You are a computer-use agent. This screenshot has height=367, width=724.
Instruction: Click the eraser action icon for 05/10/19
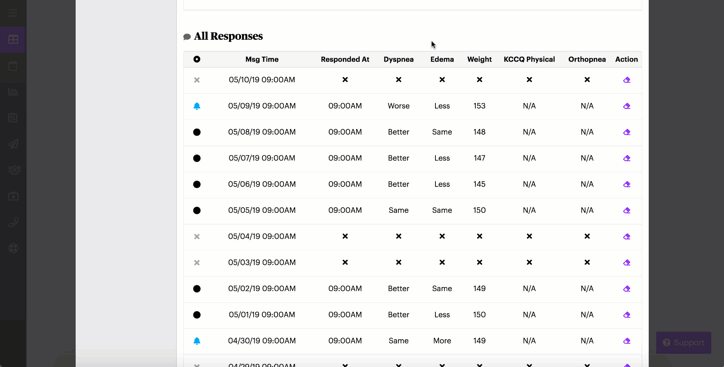click(627, 80)
